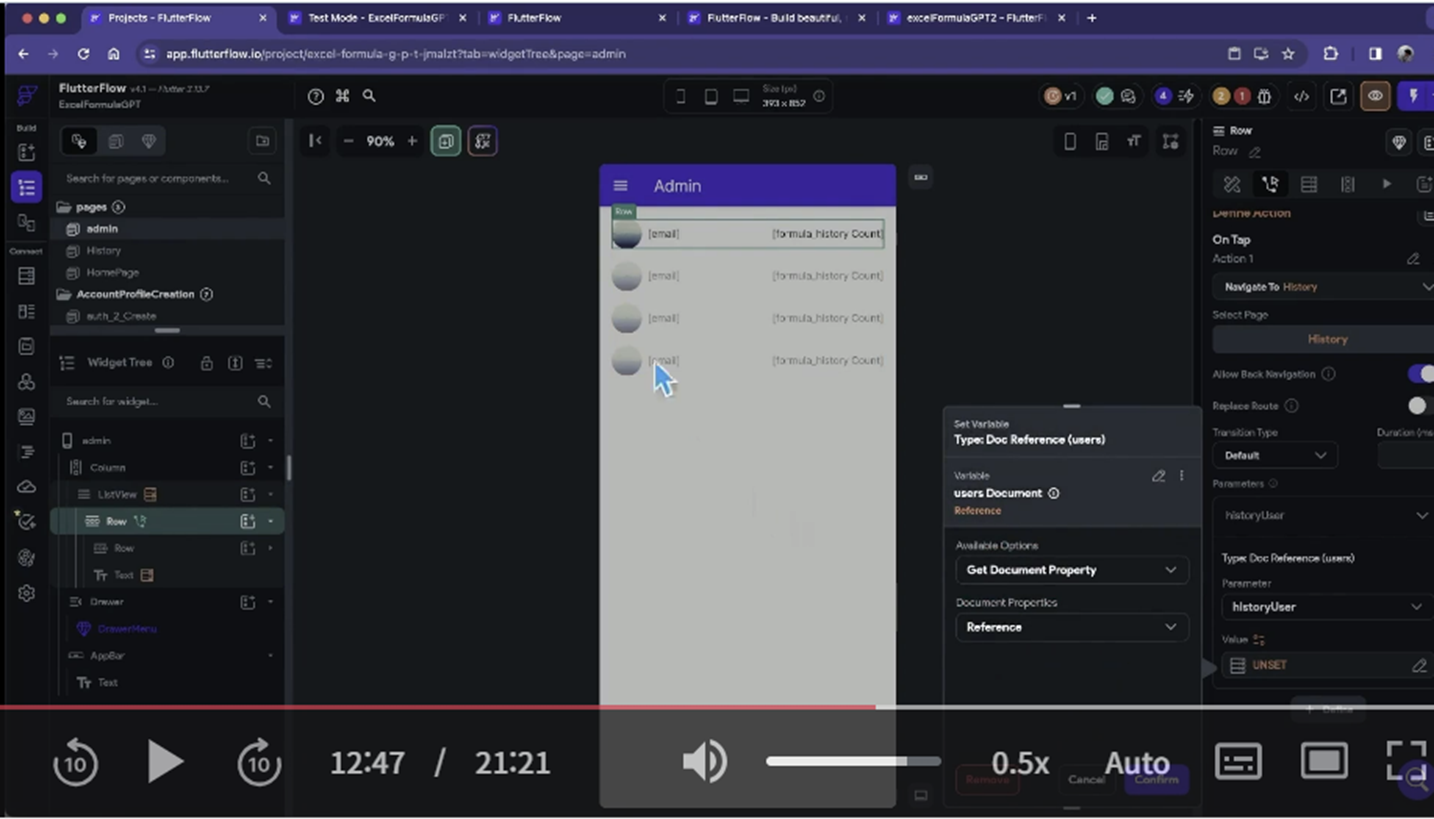Zoom in the canvas with plus icon
1434x819 pixels.
(x=412, y=141)
